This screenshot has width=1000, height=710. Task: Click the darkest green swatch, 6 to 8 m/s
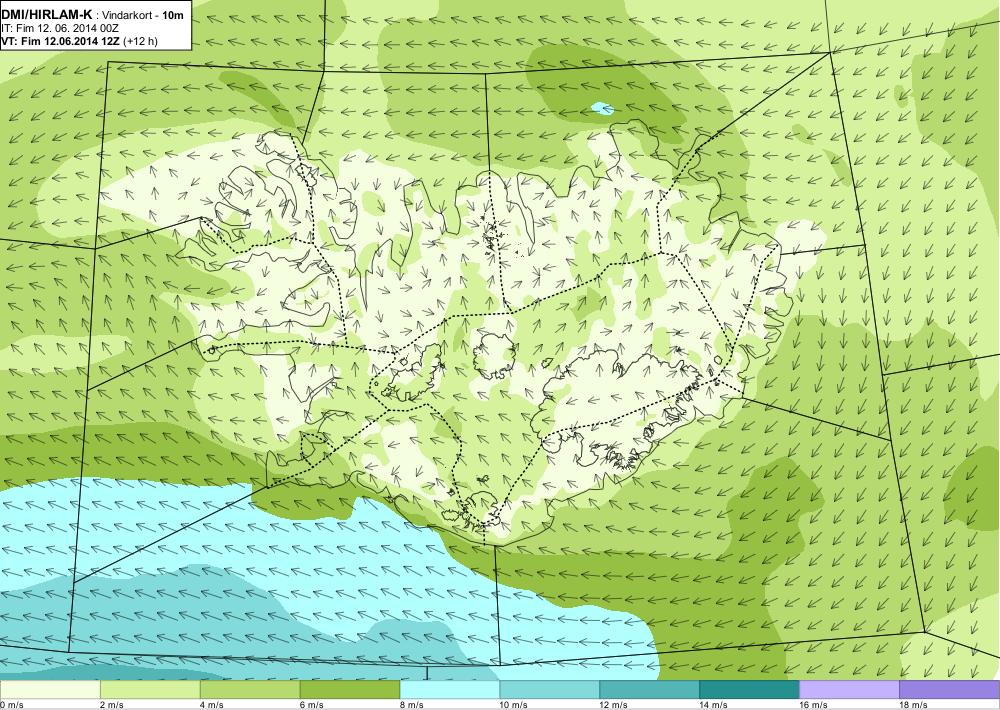pos(349,690)
